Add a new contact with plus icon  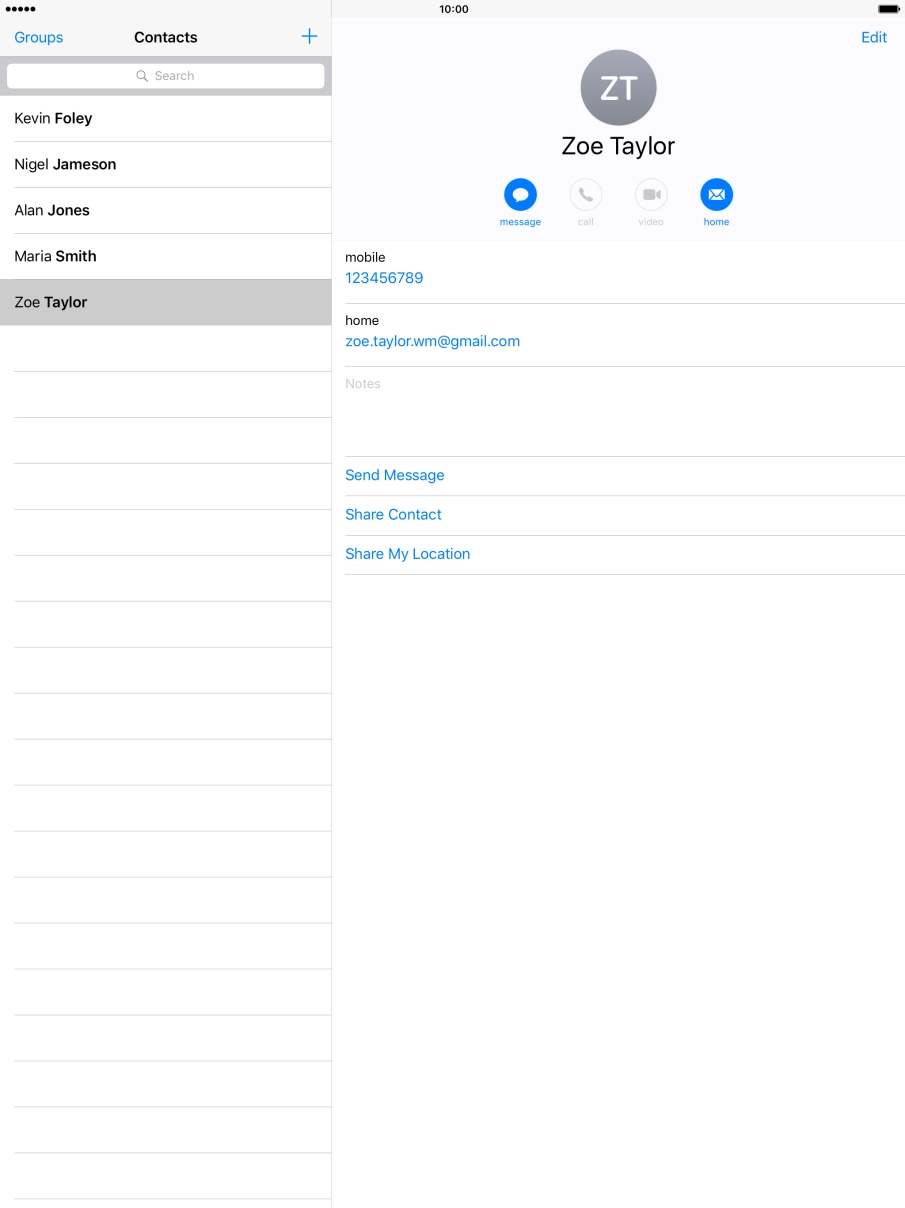pos(309,37)
